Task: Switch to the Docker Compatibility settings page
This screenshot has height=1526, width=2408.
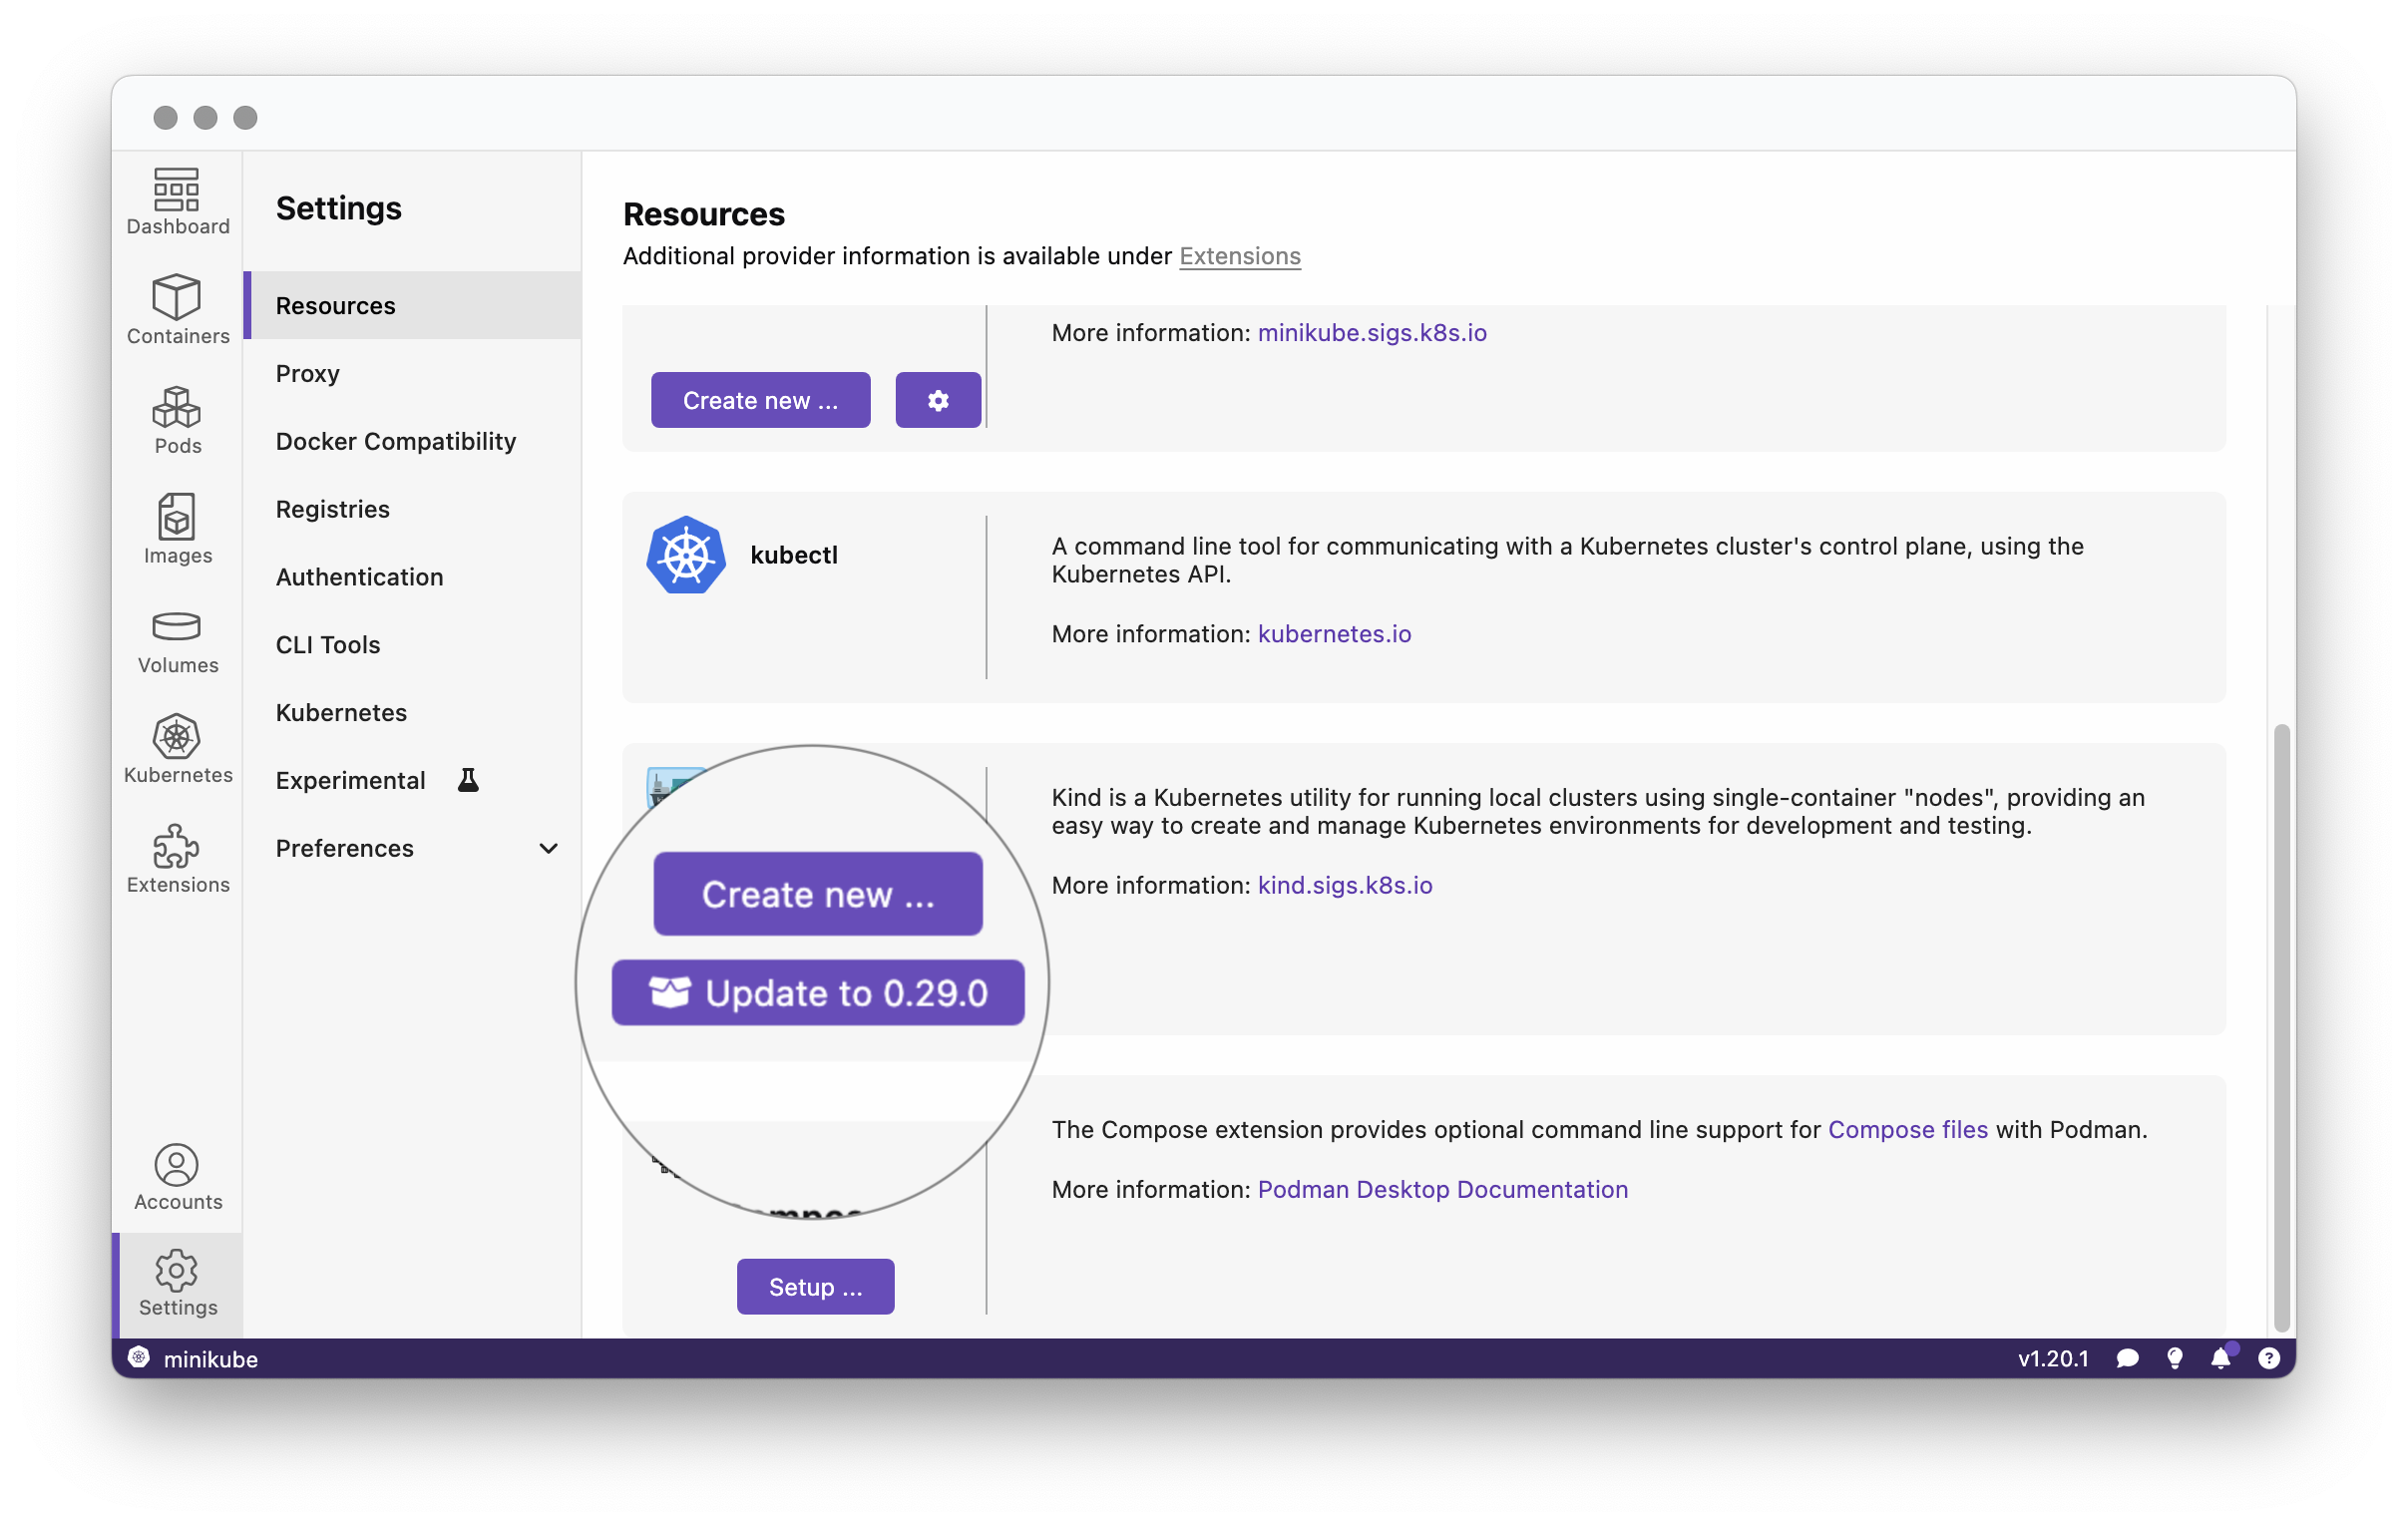Action: [x=396, y=441]
